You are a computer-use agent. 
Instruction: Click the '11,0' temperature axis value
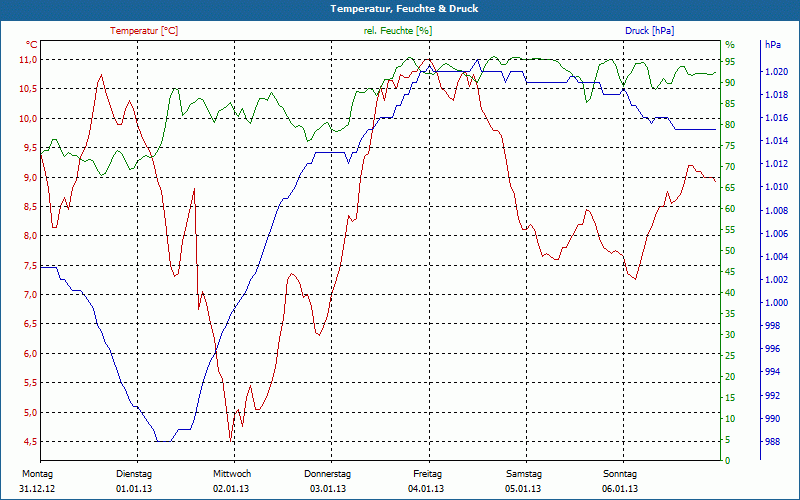click(x=28, y=60)
